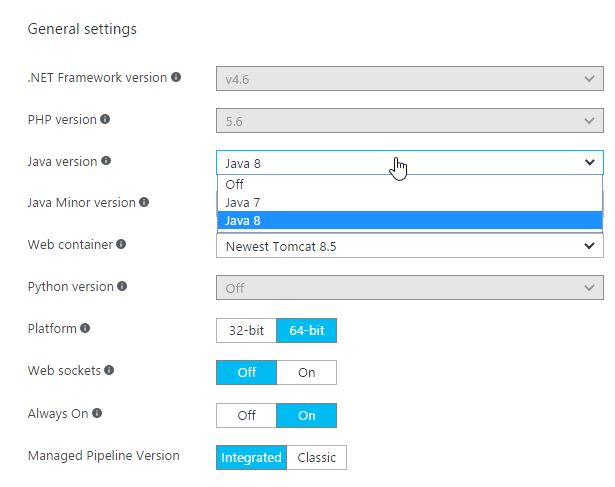Set Platform to 32-bit

[246, 331]
